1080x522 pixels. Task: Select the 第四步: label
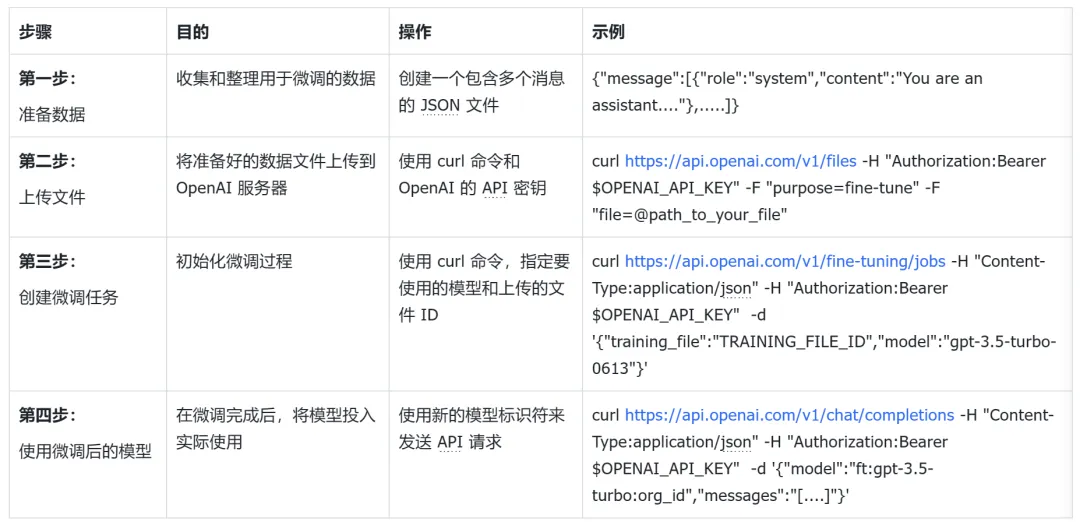click(x=47, y=415)
